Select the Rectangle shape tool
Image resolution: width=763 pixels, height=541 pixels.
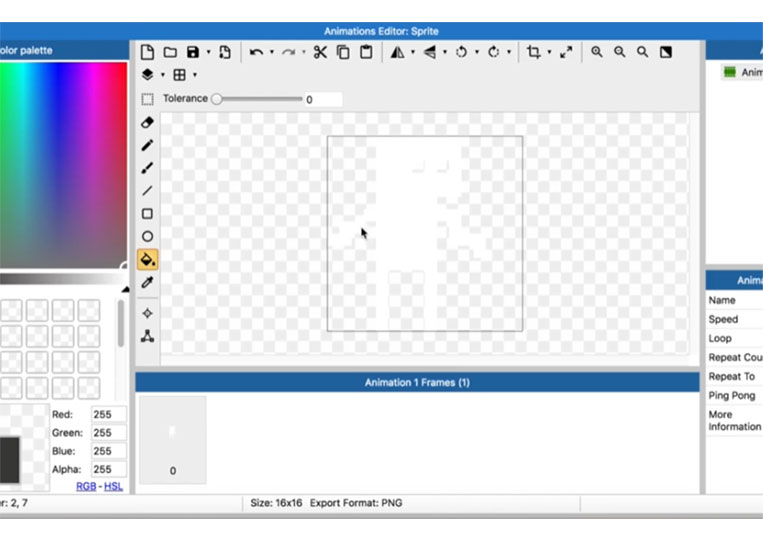point(147,214)
